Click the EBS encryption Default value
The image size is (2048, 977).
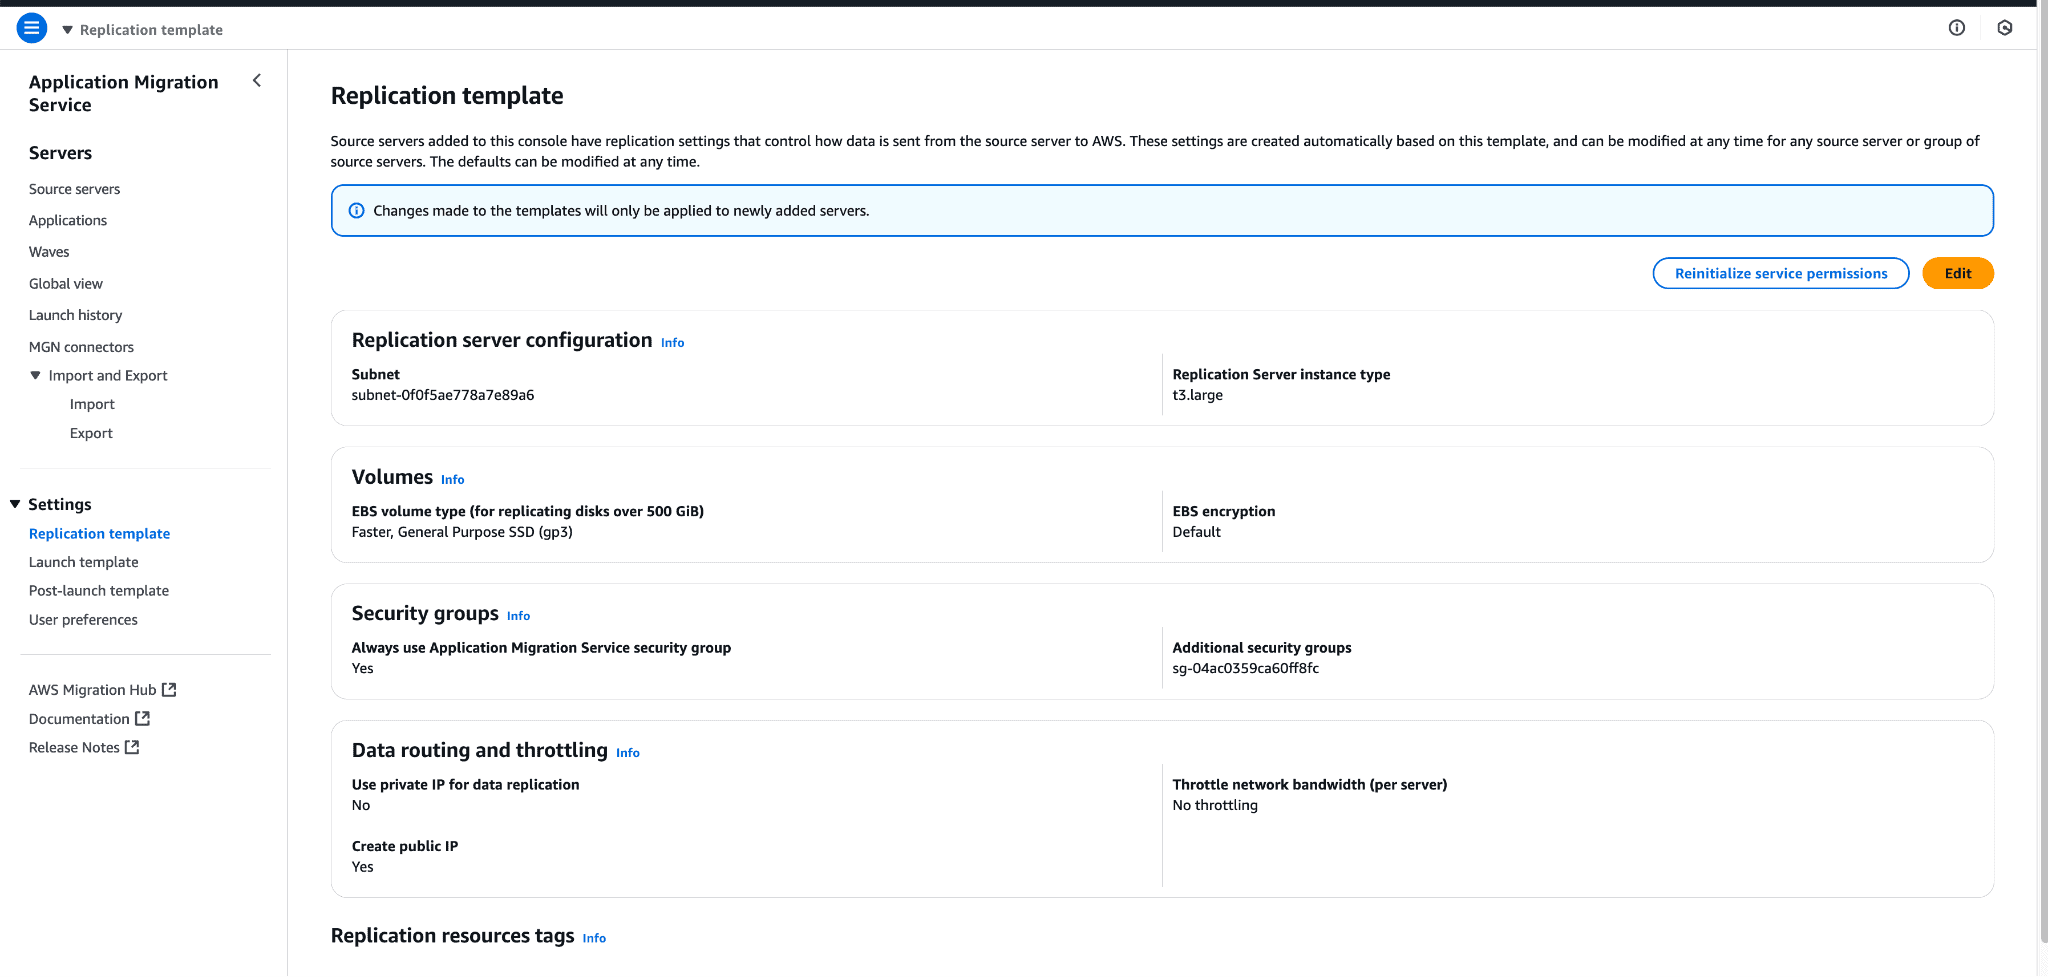tap(1196, 532)
